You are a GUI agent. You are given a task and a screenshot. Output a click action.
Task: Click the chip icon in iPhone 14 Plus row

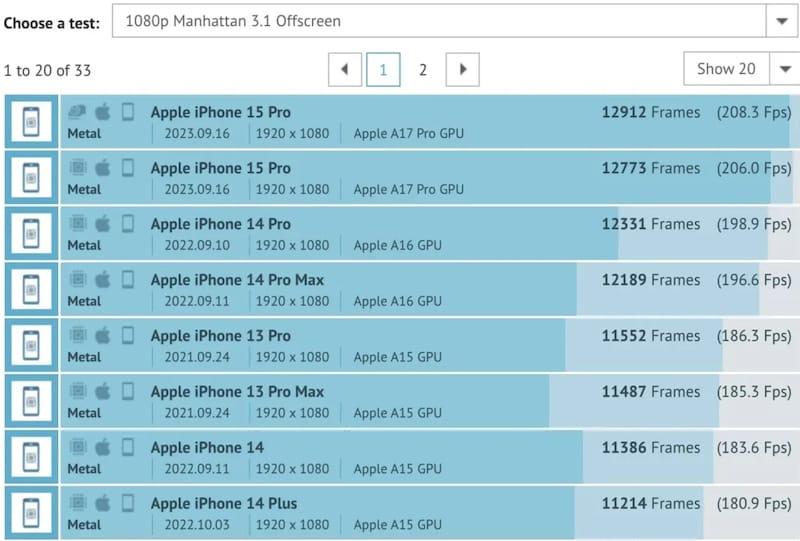point(78,503)
